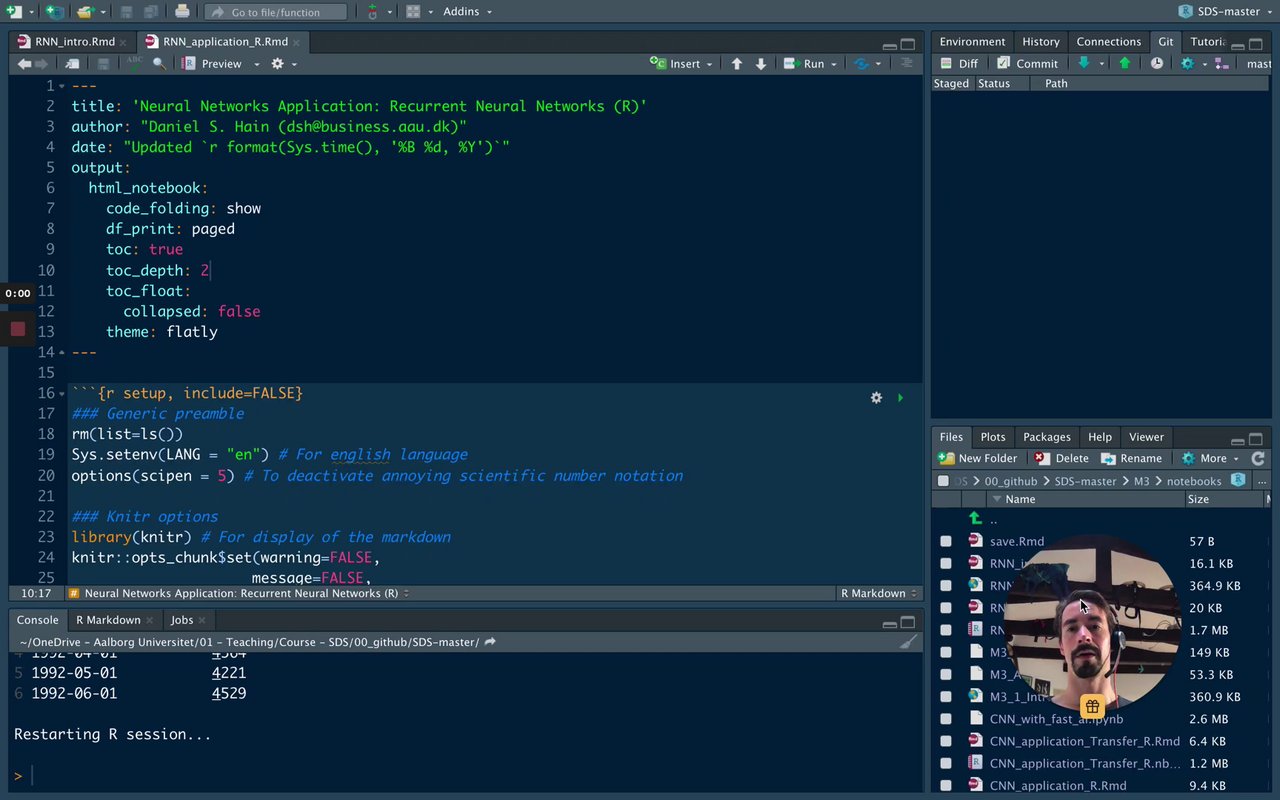Clear the console with broom icon
Viewport: 1280px width, 800px height.
pyautogui.click(x=908, y=642)
